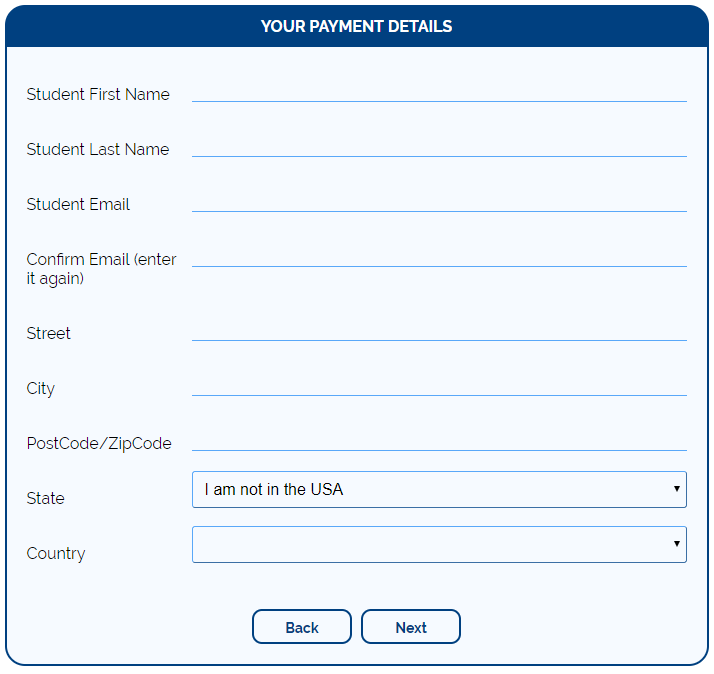Click the City text field

(439, 384)
